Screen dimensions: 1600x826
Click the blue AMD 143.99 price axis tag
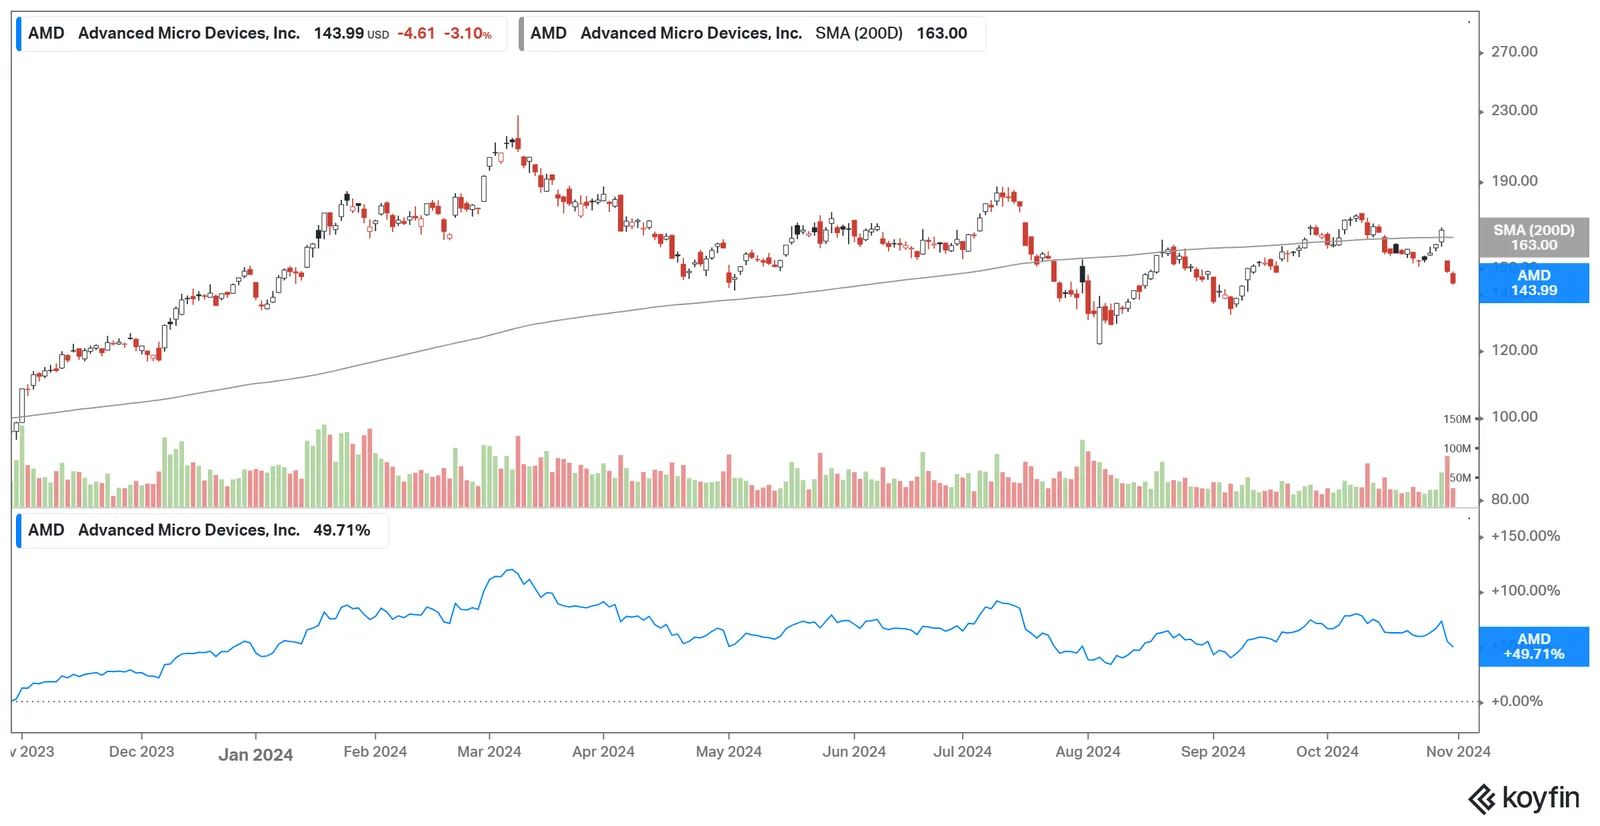pos(1534,283)
